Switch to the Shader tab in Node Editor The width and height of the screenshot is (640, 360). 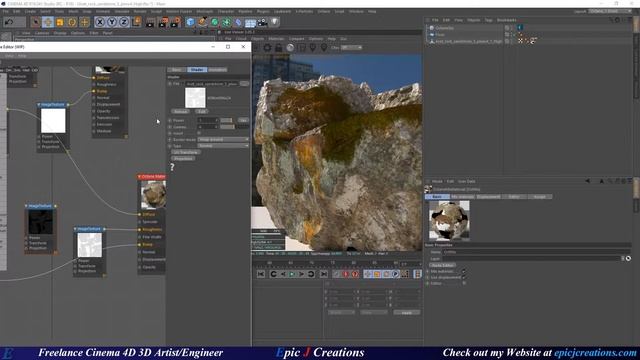197,70
